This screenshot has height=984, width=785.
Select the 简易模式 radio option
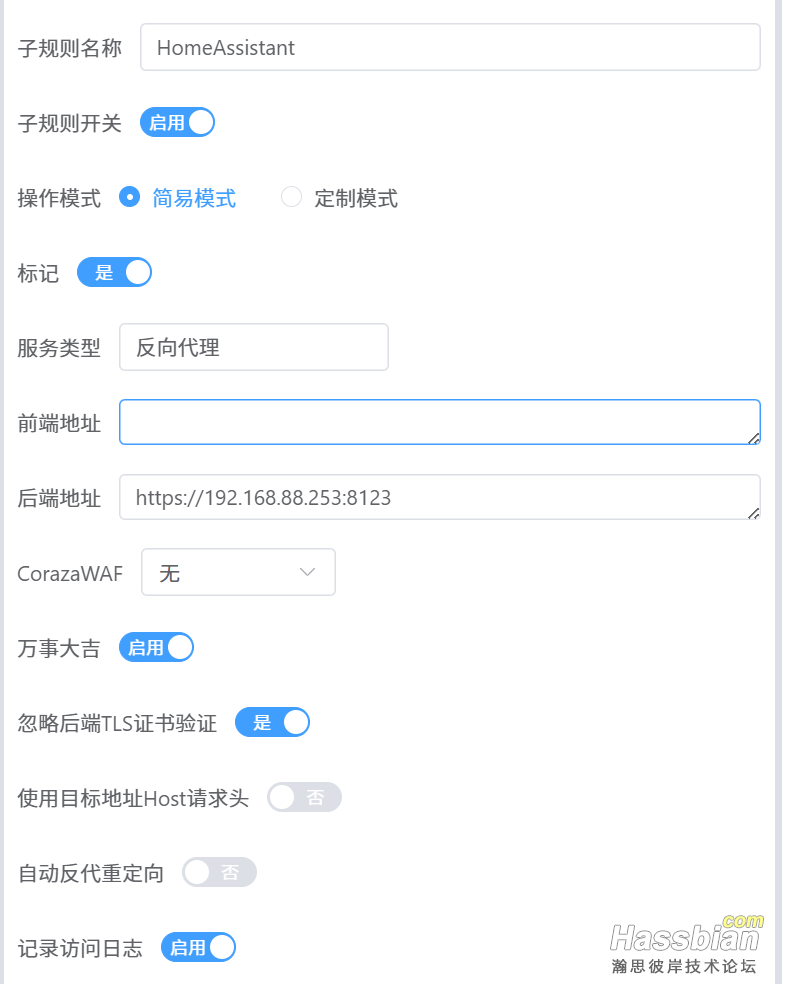click(x=130, y=197)
